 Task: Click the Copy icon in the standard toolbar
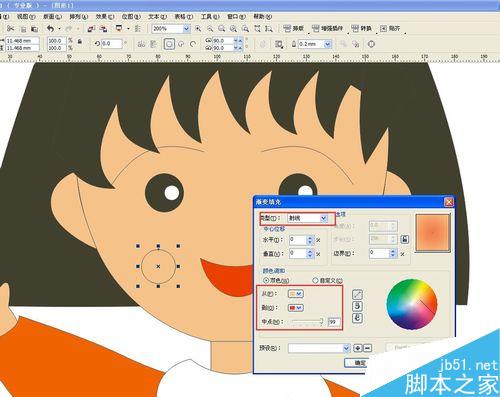(23, 29)
